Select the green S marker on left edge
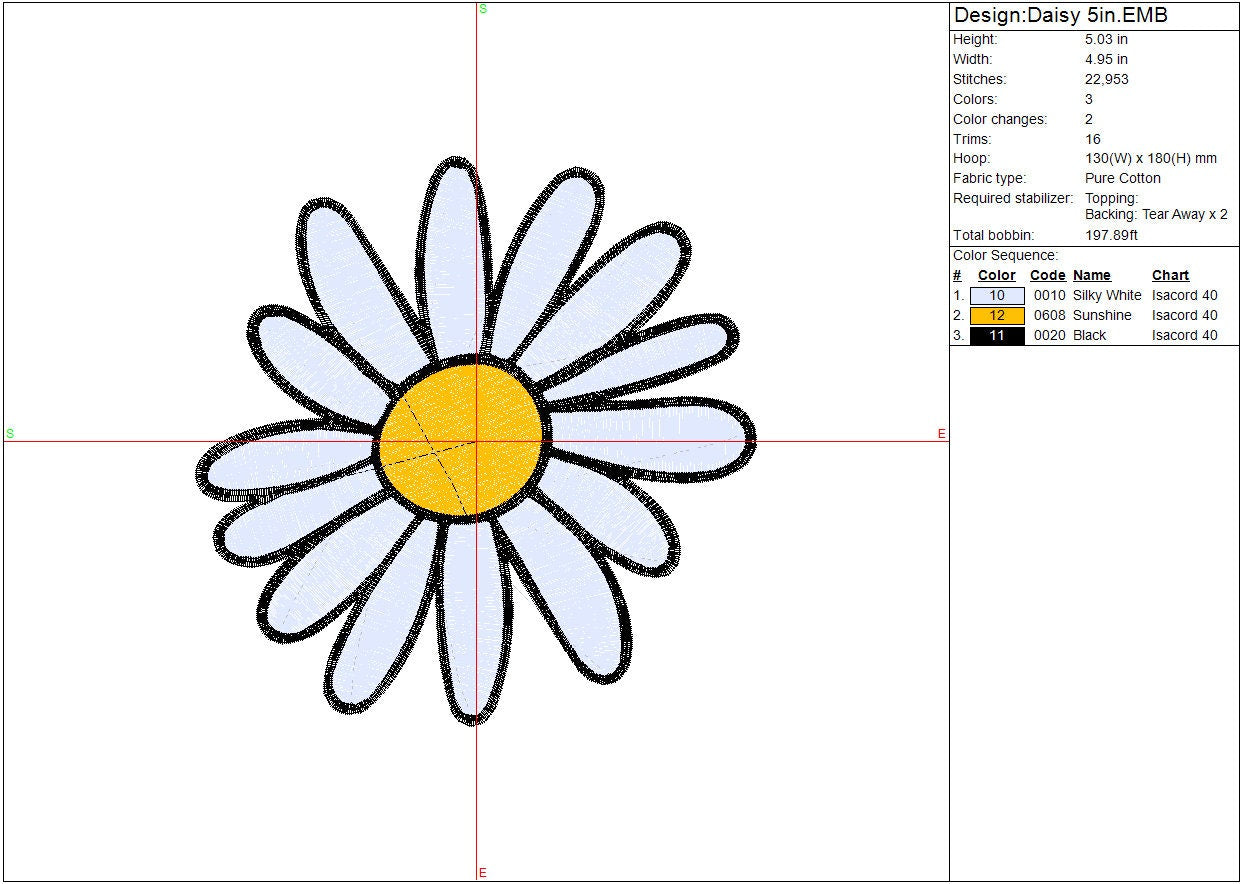This screenshot has height=884, width=1244. (x=10, y=433)
